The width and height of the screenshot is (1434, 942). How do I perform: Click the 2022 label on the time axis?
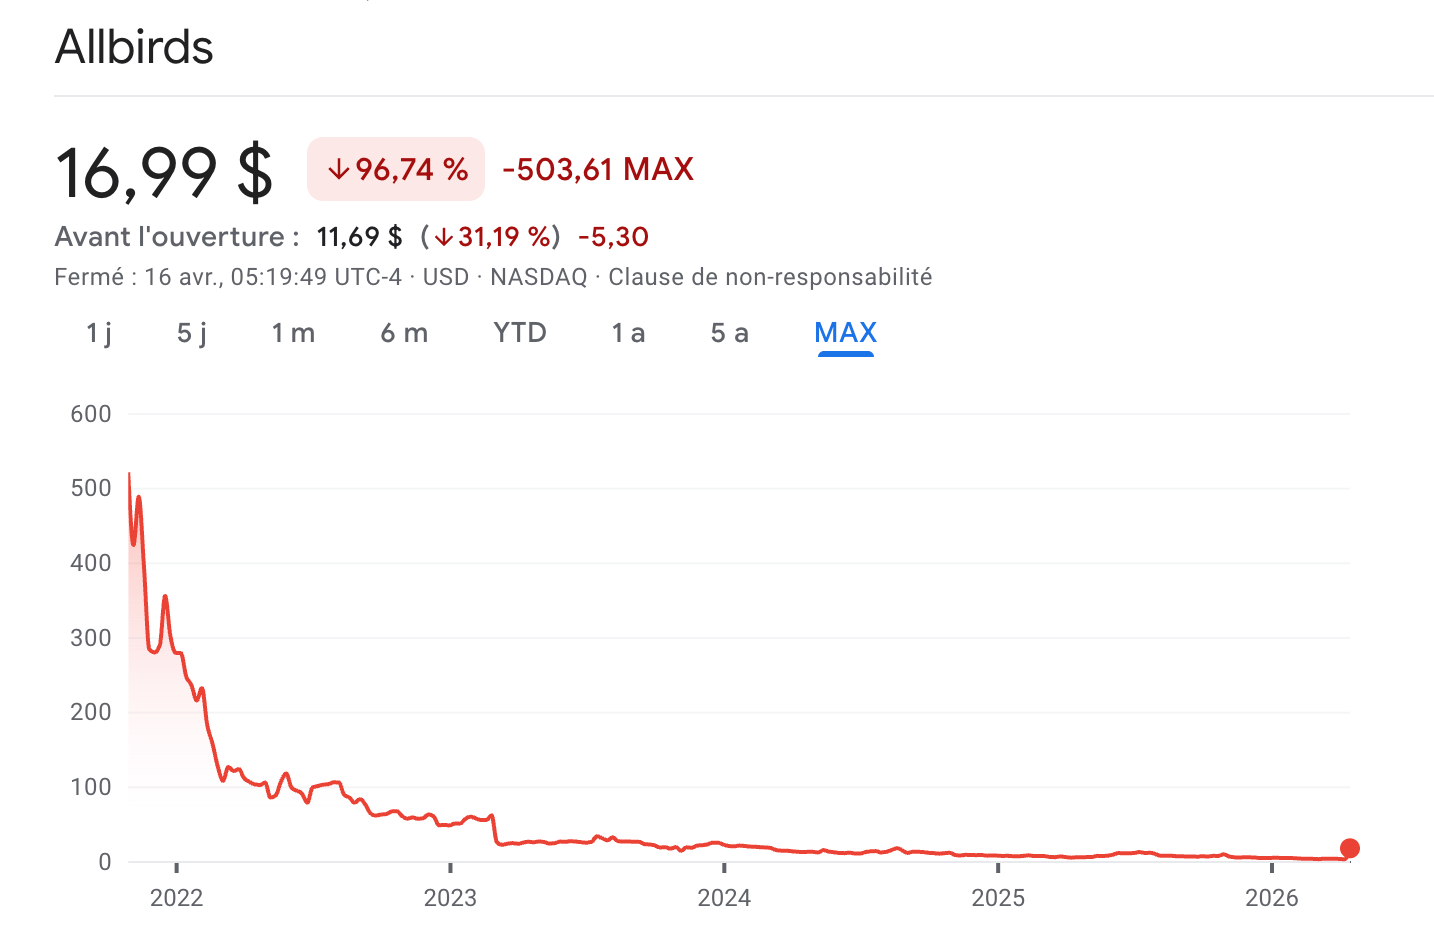176,898
